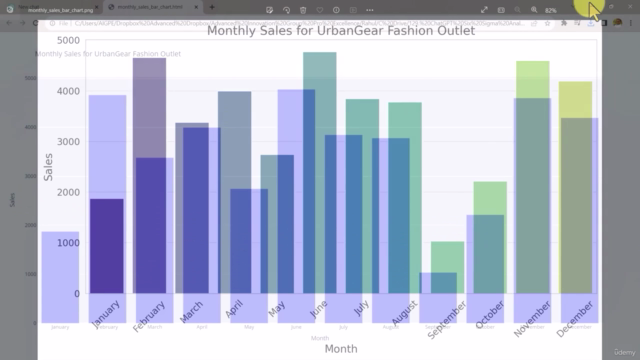The height and width of the screenshot is (360, 640).
Task: Open the three-dot See more menu
Action: [x=370, y=10]
